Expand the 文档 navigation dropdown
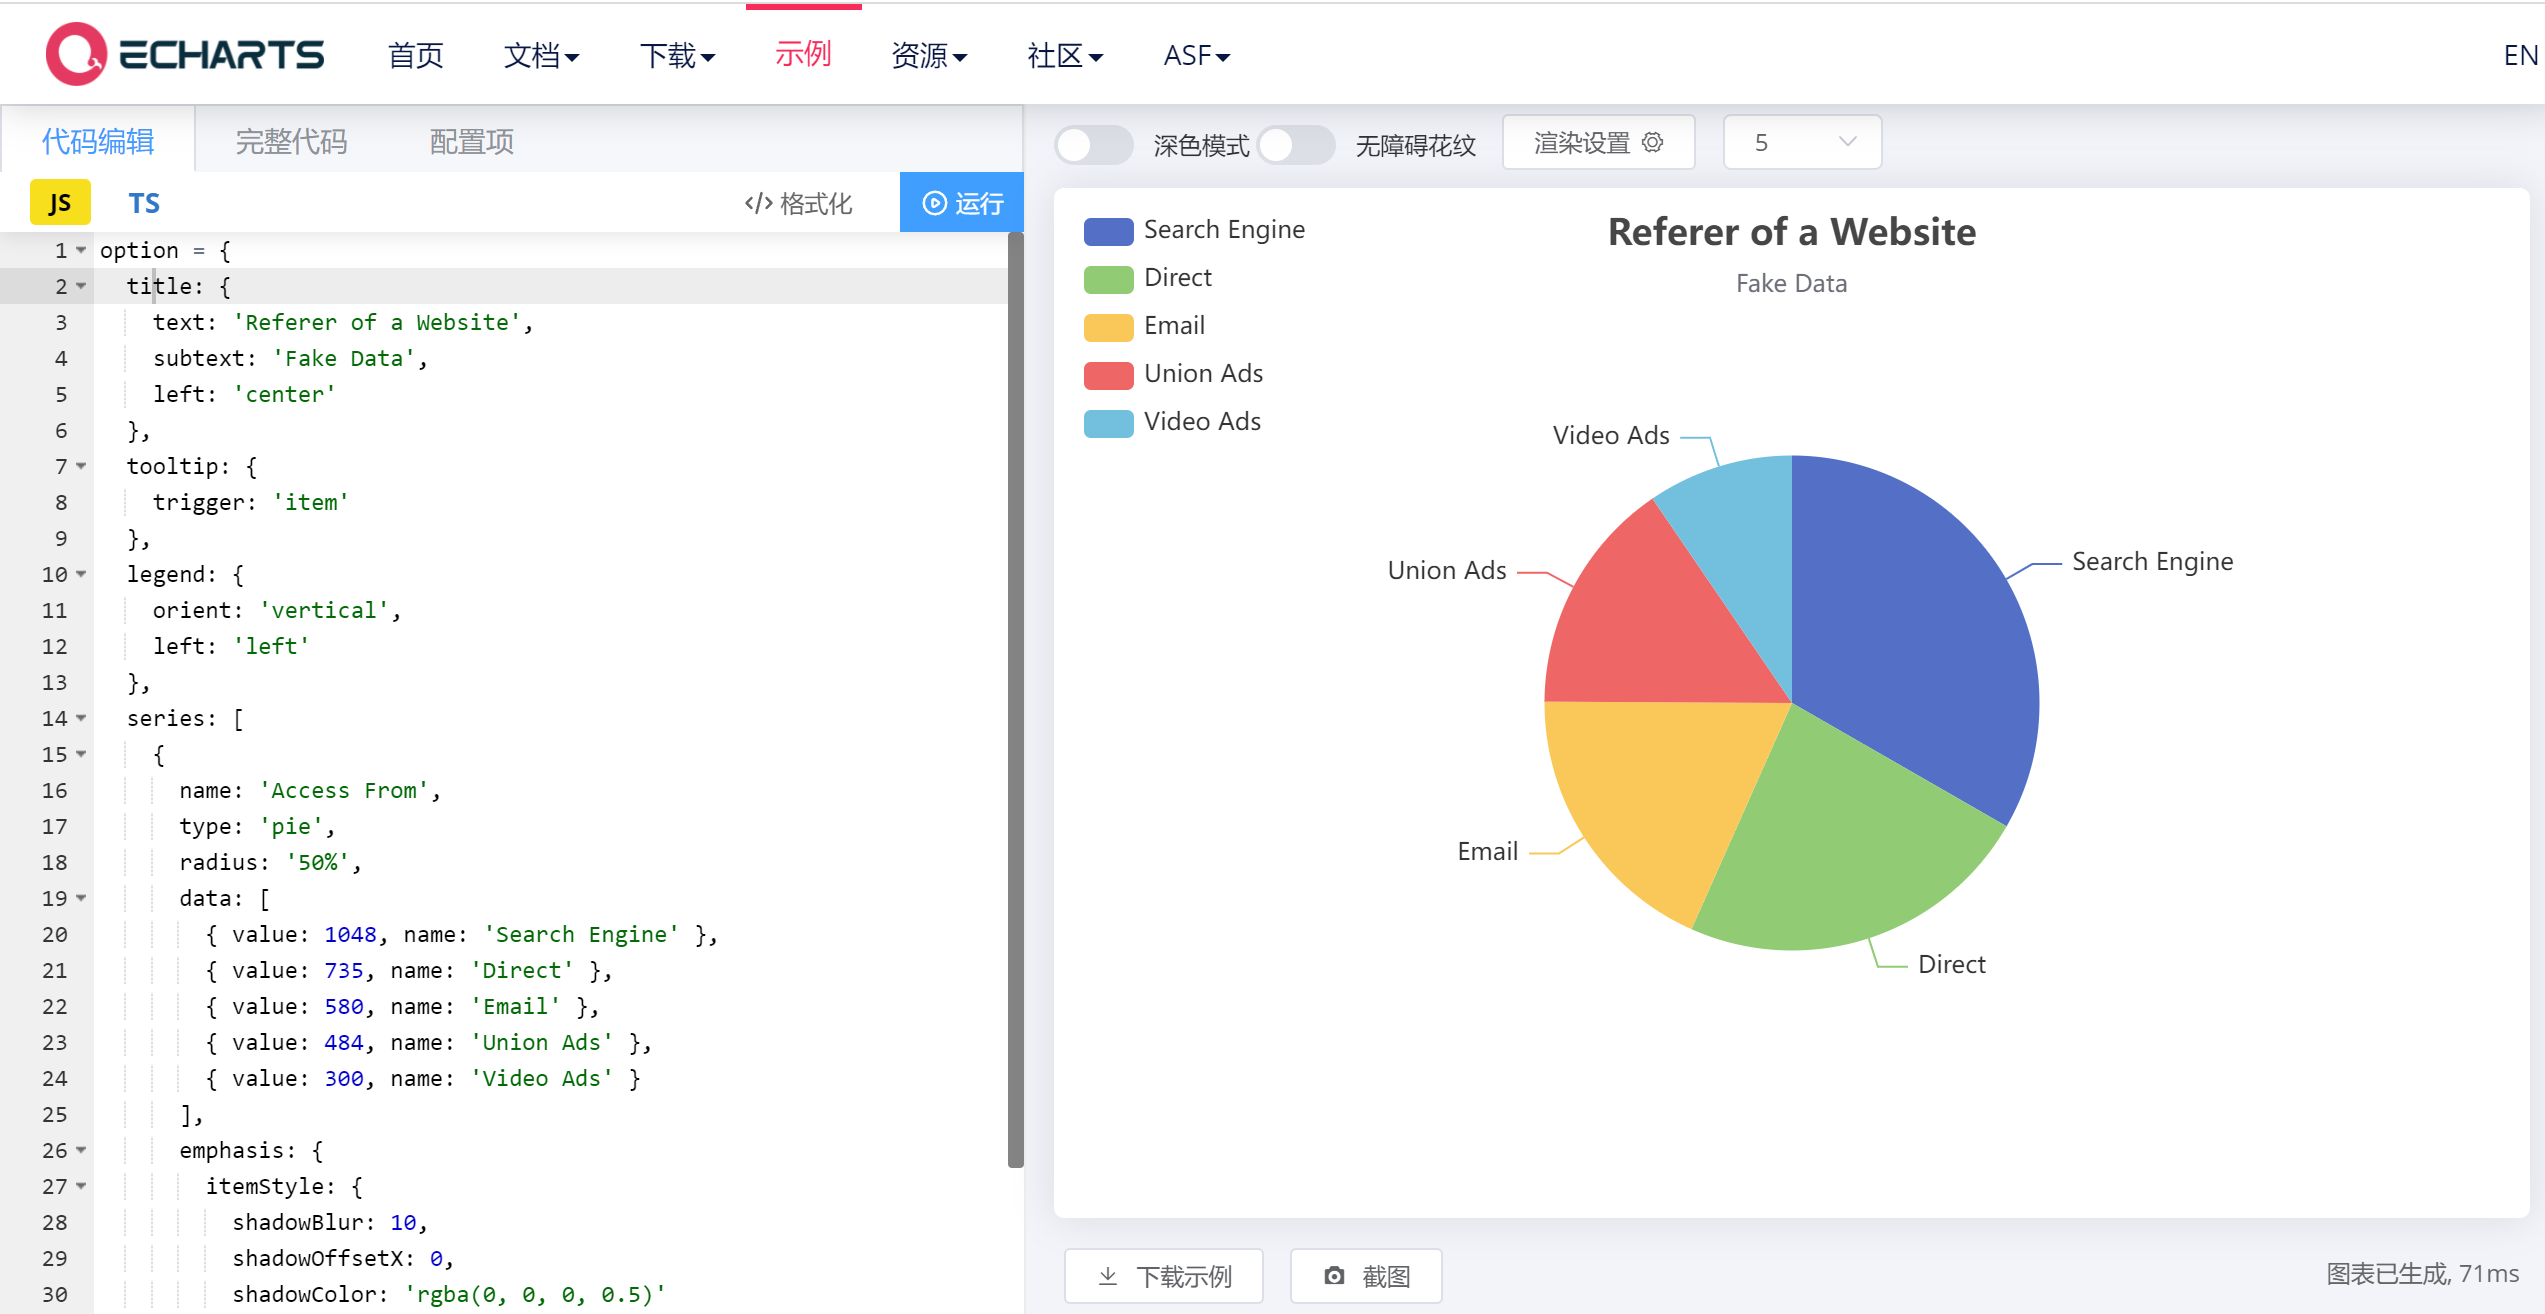This screenshot has width=2545, height=1314. [x=541, y=55]
